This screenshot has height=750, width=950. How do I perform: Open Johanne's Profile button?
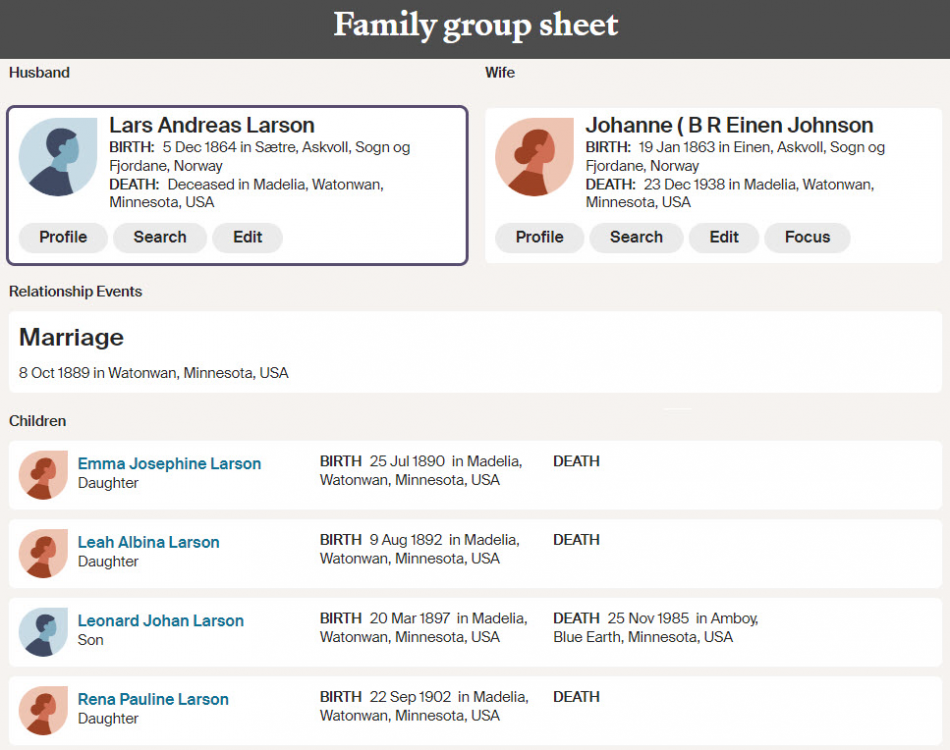(539, 237)
